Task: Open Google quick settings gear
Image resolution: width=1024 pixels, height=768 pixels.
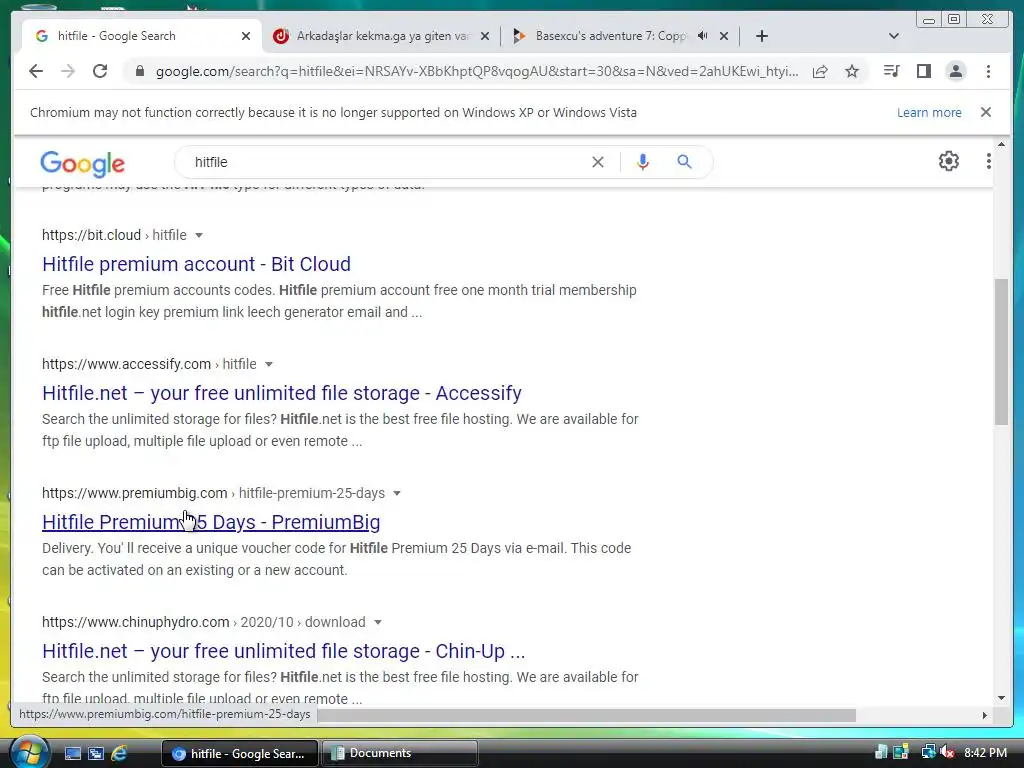Action: 948,161
